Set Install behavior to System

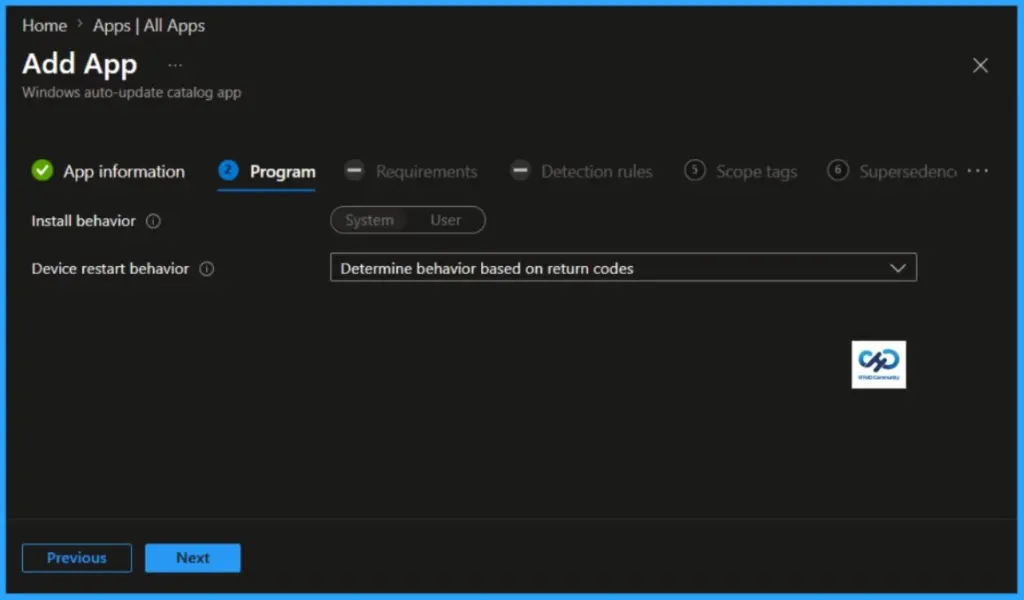[x=370, y=220]
